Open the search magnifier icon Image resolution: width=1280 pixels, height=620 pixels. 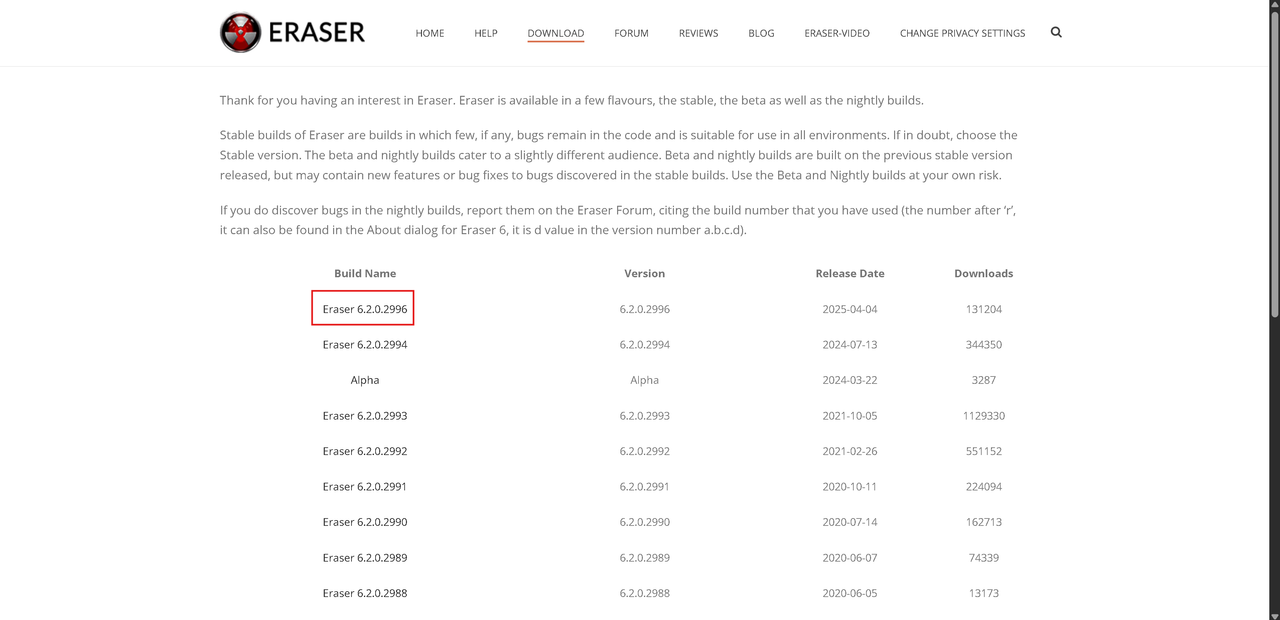[1056, 32]
